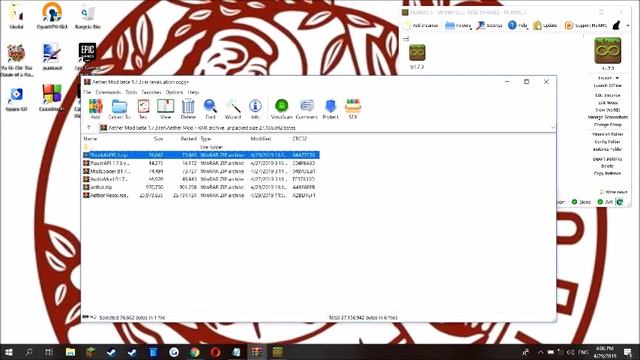Click the taskbar clock showing 4:06 PM

pos(604,352)
